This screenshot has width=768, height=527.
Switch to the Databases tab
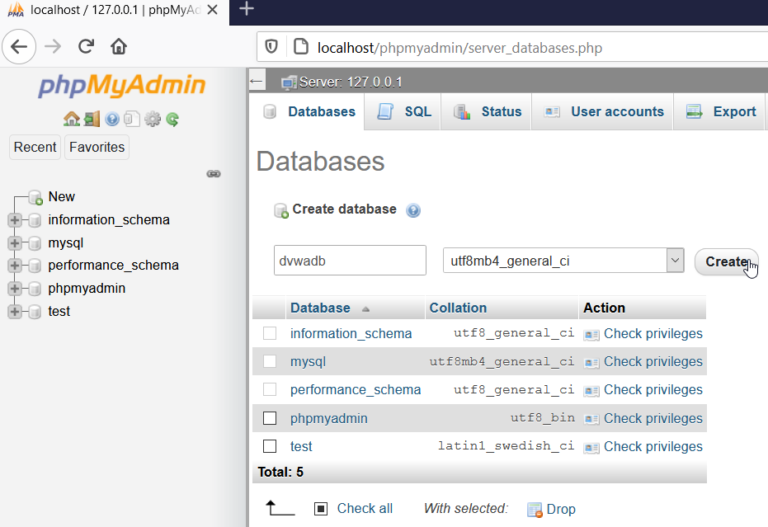(308, 112)
